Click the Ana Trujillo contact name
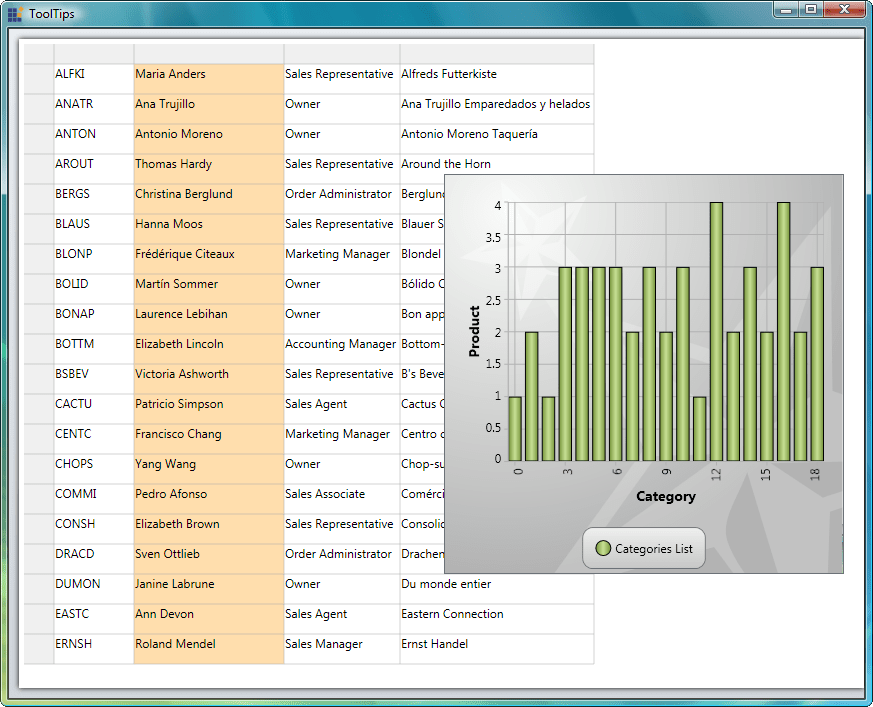The width and height of the screenshot is (873, 707). tap(209, 109)
